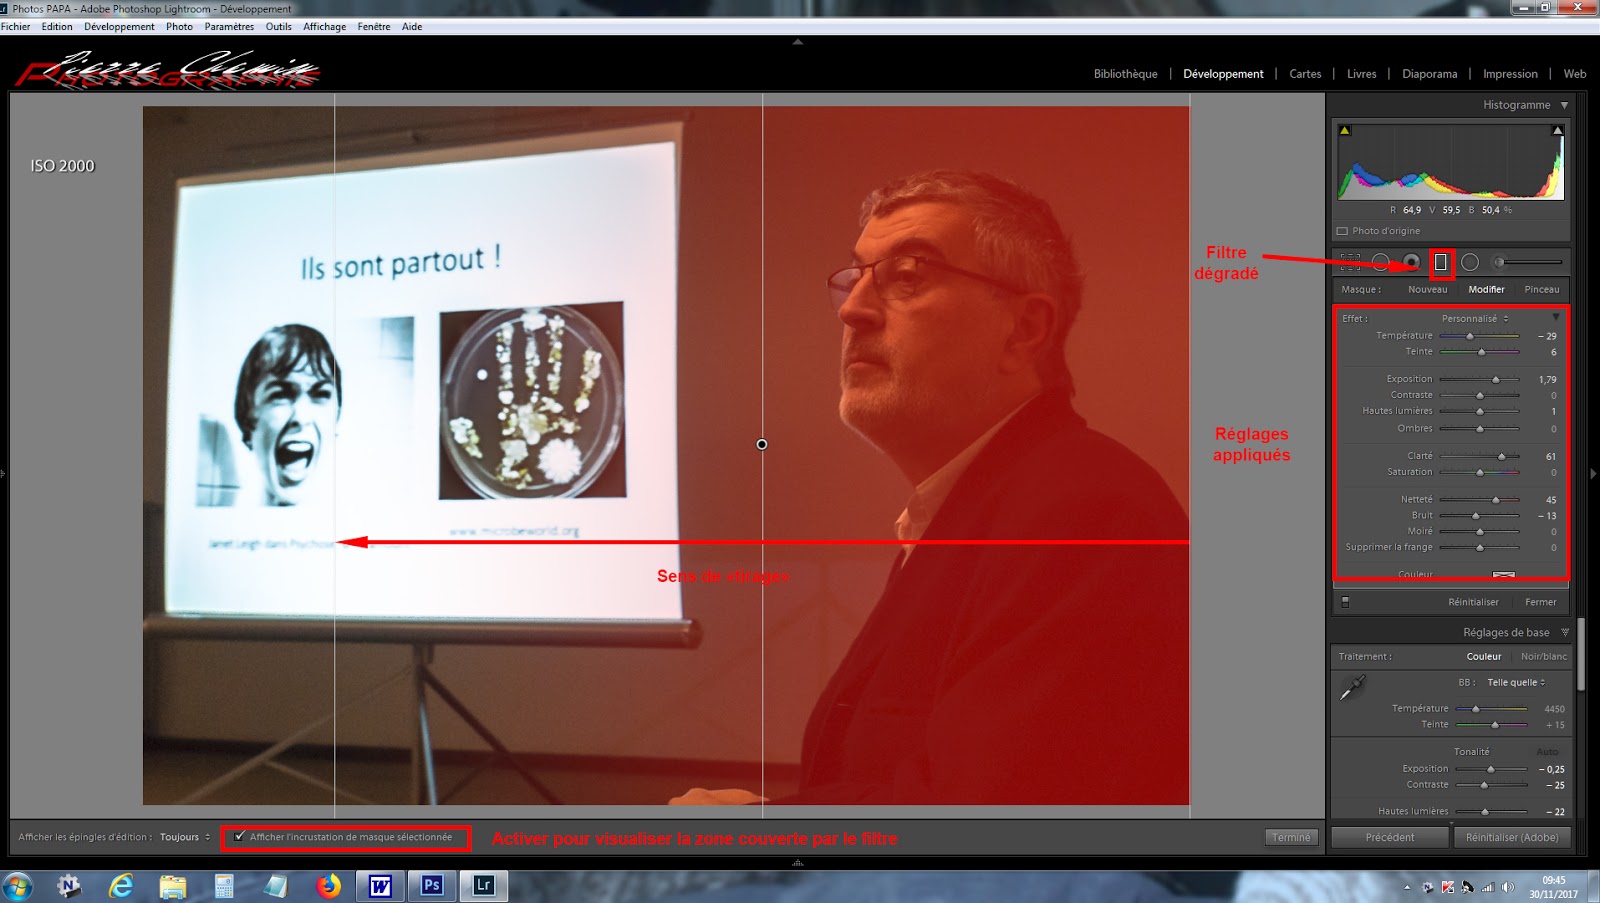
Task: Click the filter Netteté value 45
Action: (x=1551, y=500)
